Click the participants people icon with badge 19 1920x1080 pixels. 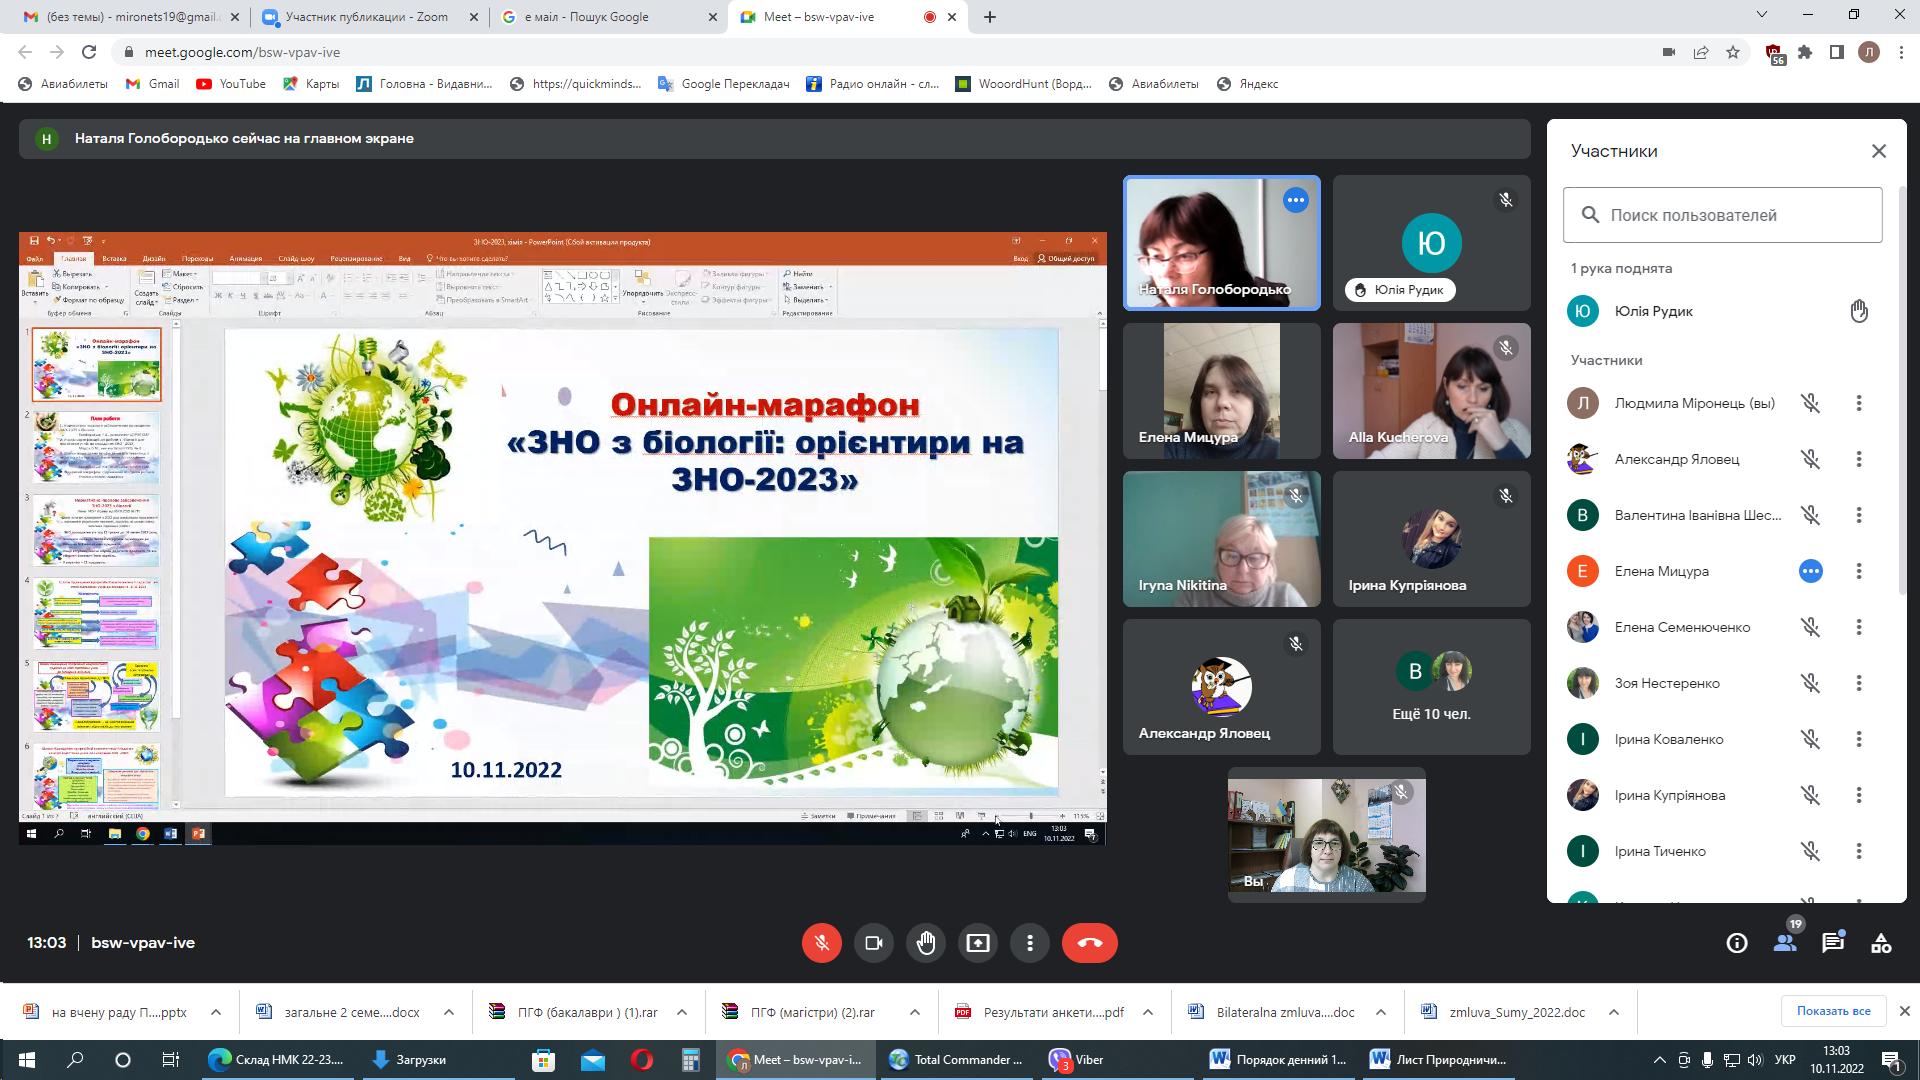pyautogui.click(x=1785, y=943)
